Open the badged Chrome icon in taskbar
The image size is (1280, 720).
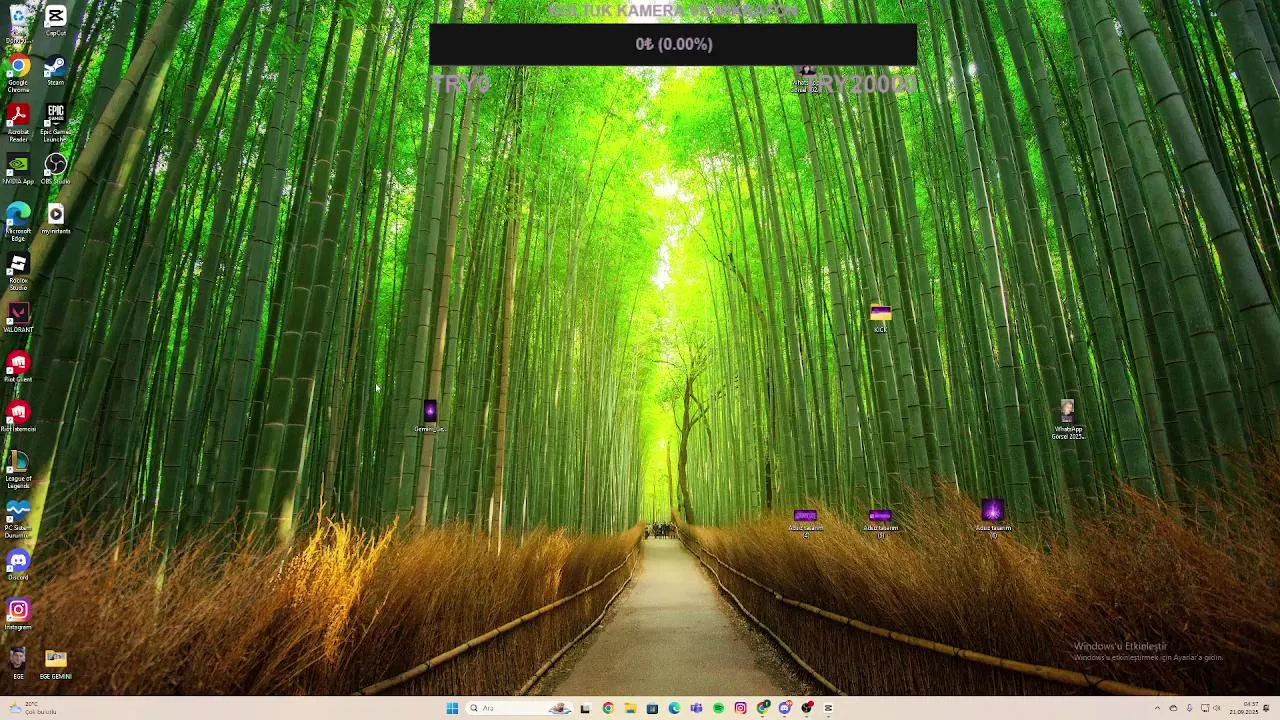[x=763, y=708]
